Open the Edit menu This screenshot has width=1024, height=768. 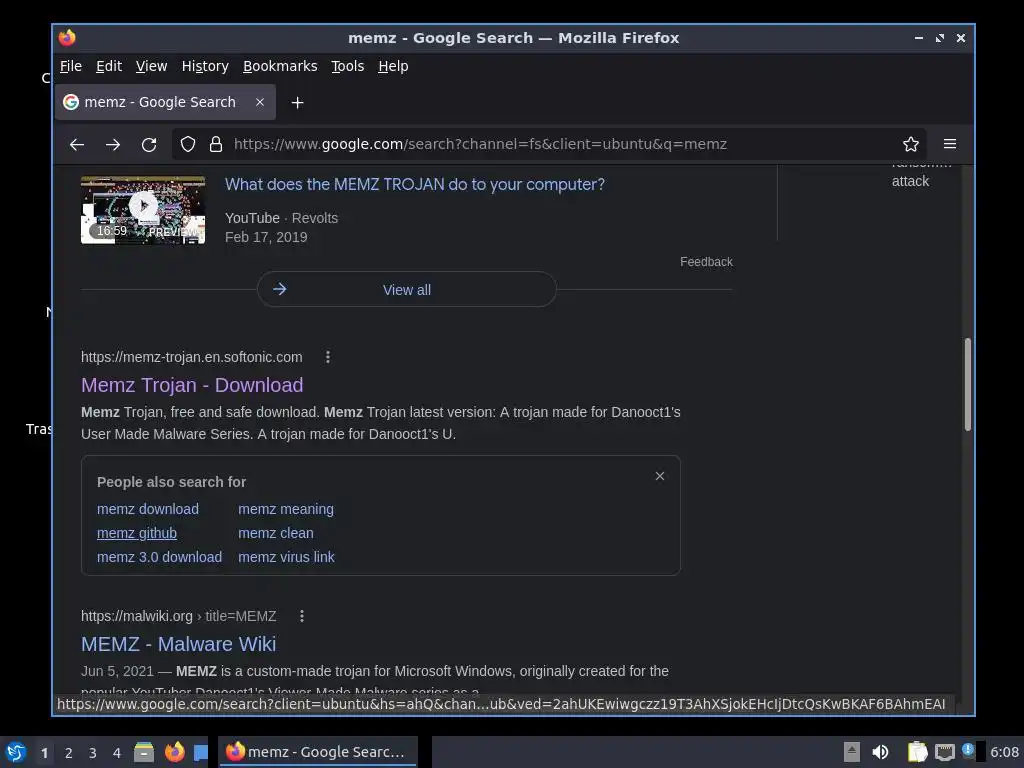[109, 66]
